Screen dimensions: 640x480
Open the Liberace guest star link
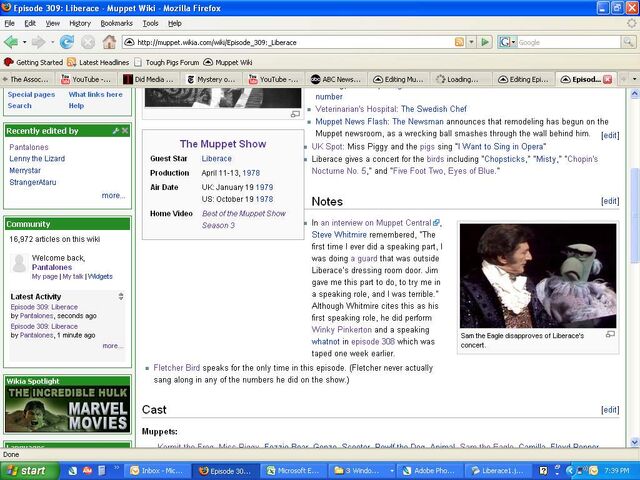(216, 158)
